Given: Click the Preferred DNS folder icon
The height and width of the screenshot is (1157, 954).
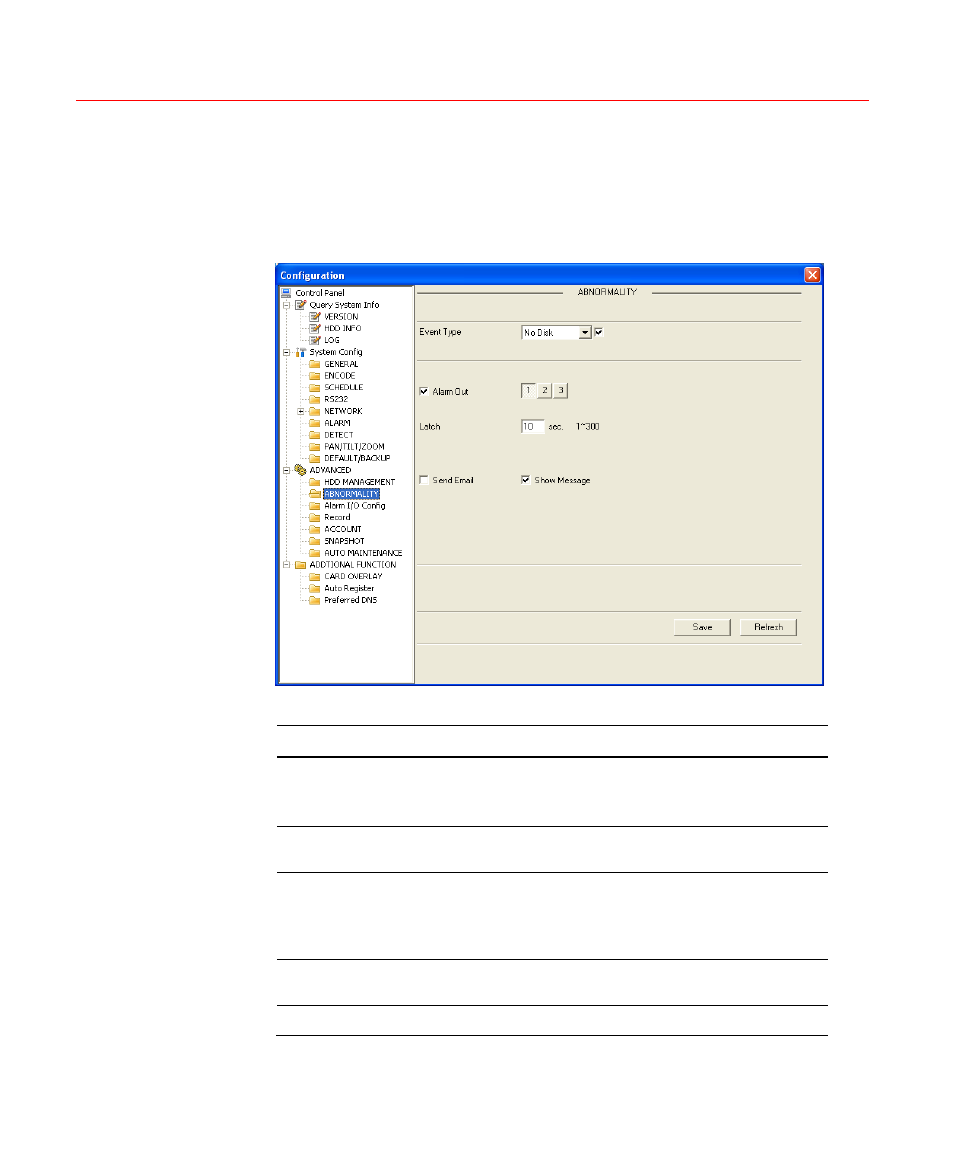Looking at the screenshot, I should (x=315, y=600).
